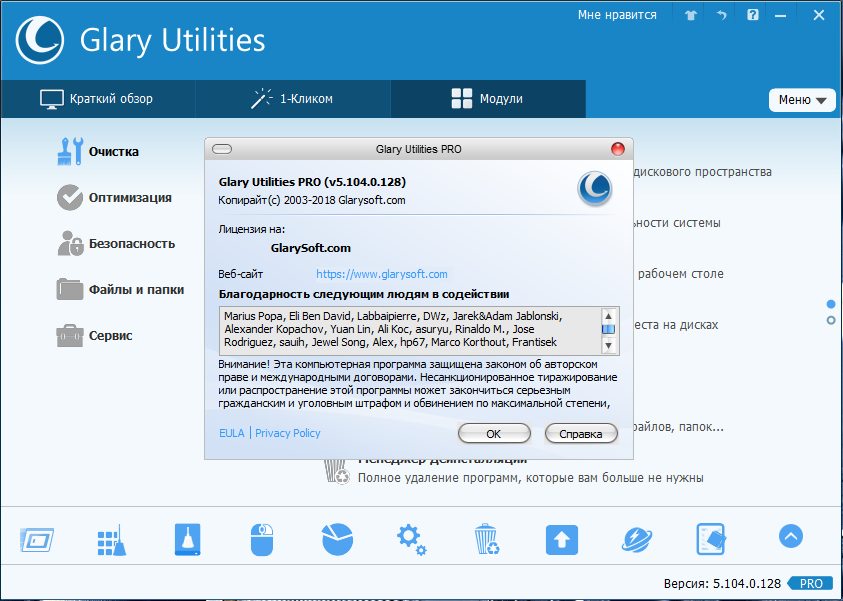The image size is (843, 601).
Task: Open the Startup Manager window icon in dock
Action: [x=37, y=539]
